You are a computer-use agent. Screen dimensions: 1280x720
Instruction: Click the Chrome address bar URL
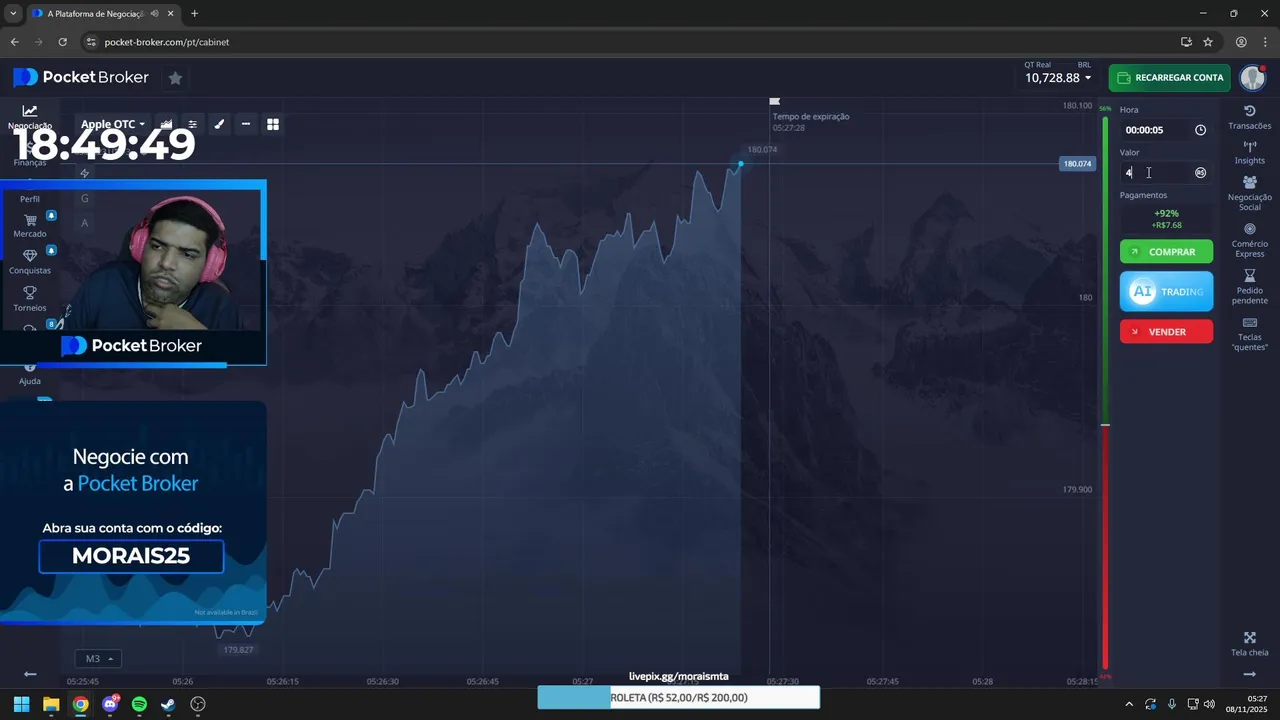click(167, 42)
